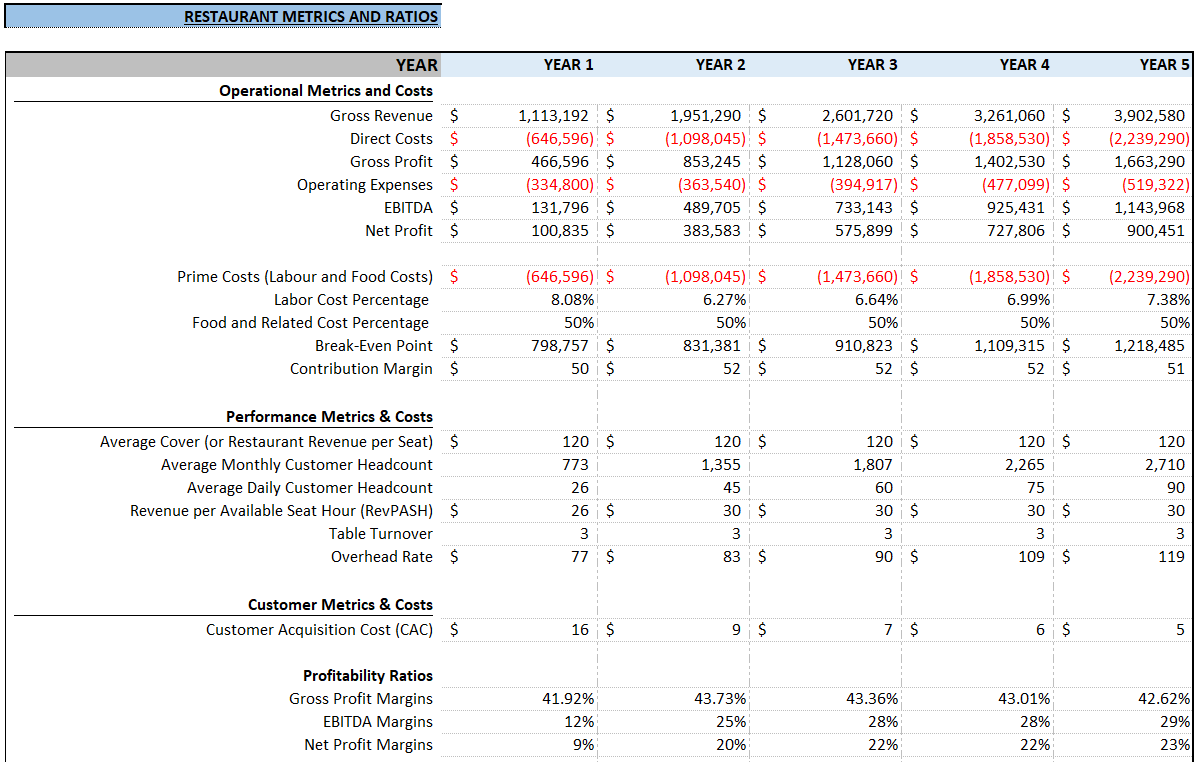Click Year 1 CAC value 16
Viewport: 1195px width, 762px height.
(x=580, y=630)
